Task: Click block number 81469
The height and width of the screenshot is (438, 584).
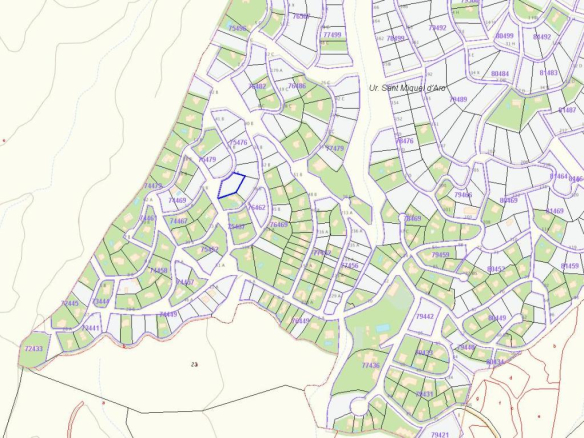Action: 555,211
